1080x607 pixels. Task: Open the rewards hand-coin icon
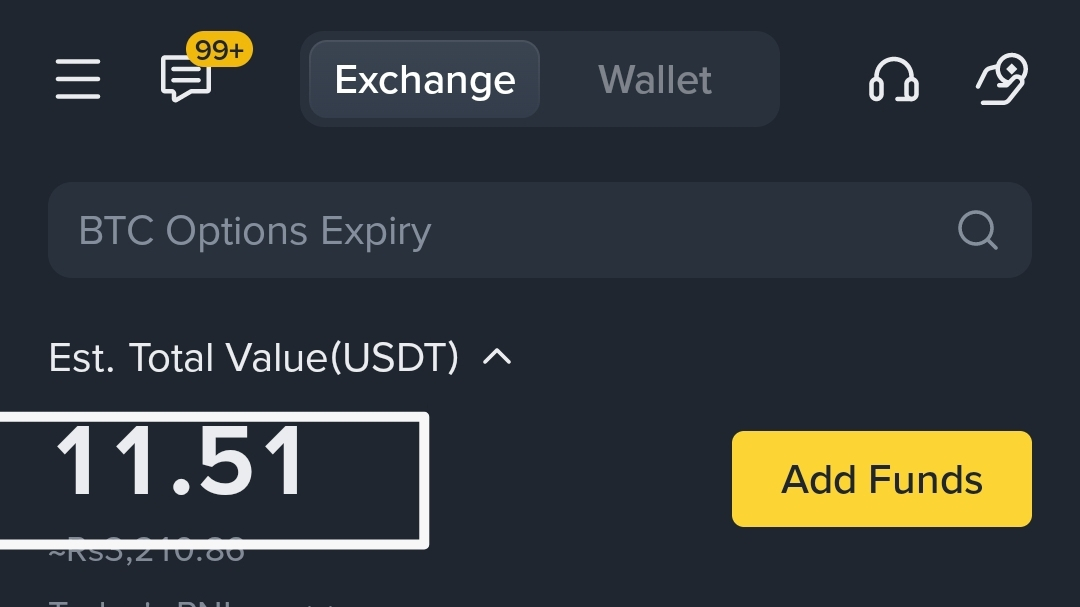click(x=1002, y=79)
